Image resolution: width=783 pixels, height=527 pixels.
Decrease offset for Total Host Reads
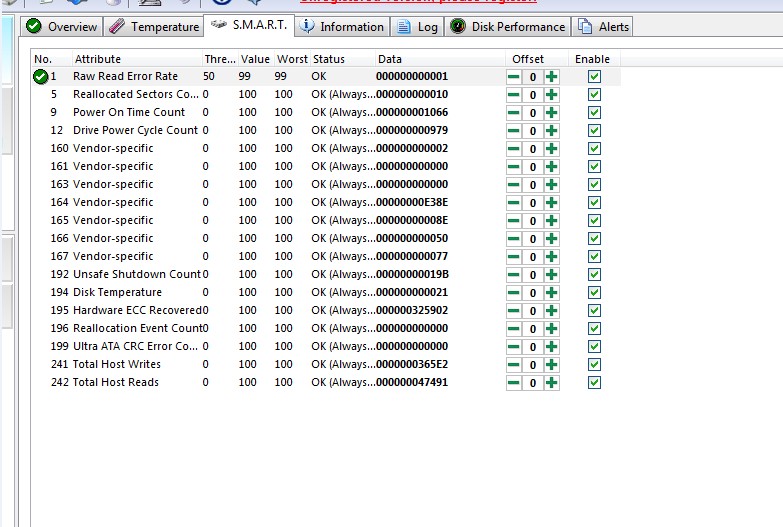click(513, 383)
